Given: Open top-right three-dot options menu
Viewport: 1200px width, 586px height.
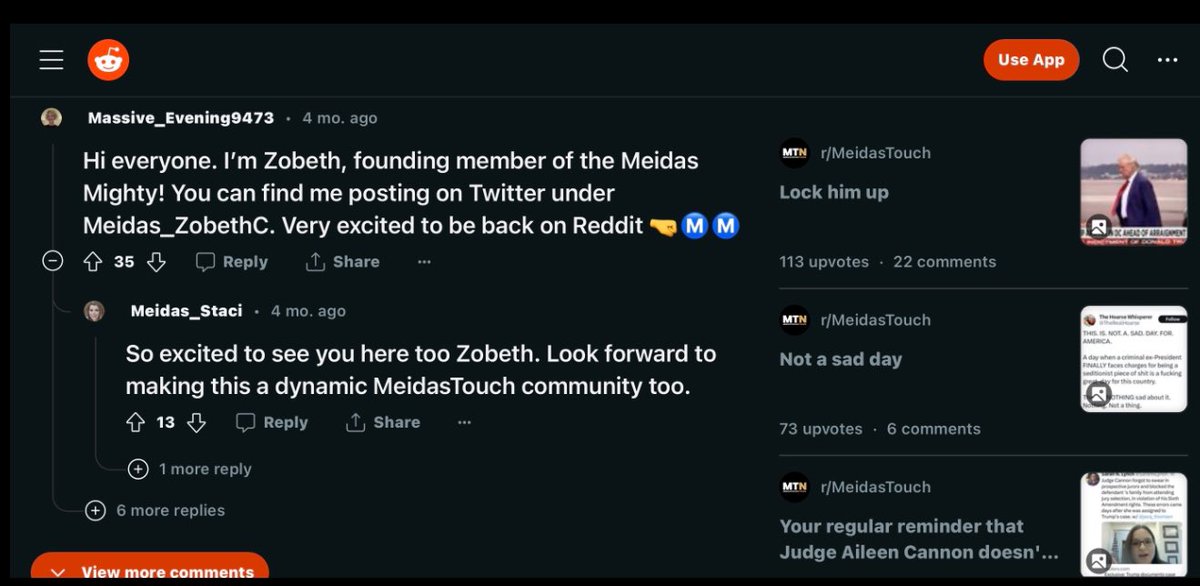Looking at the screenshot, I should (1167, 60).
